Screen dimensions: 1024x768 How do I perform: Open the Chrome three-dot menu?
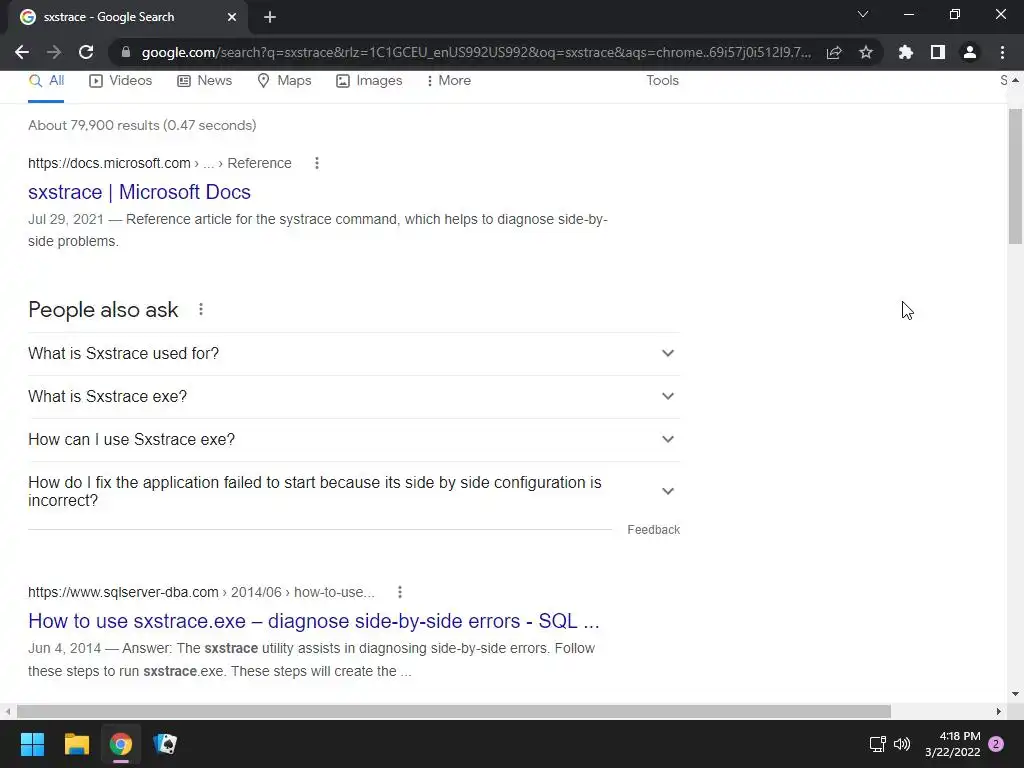[1002, 52]
